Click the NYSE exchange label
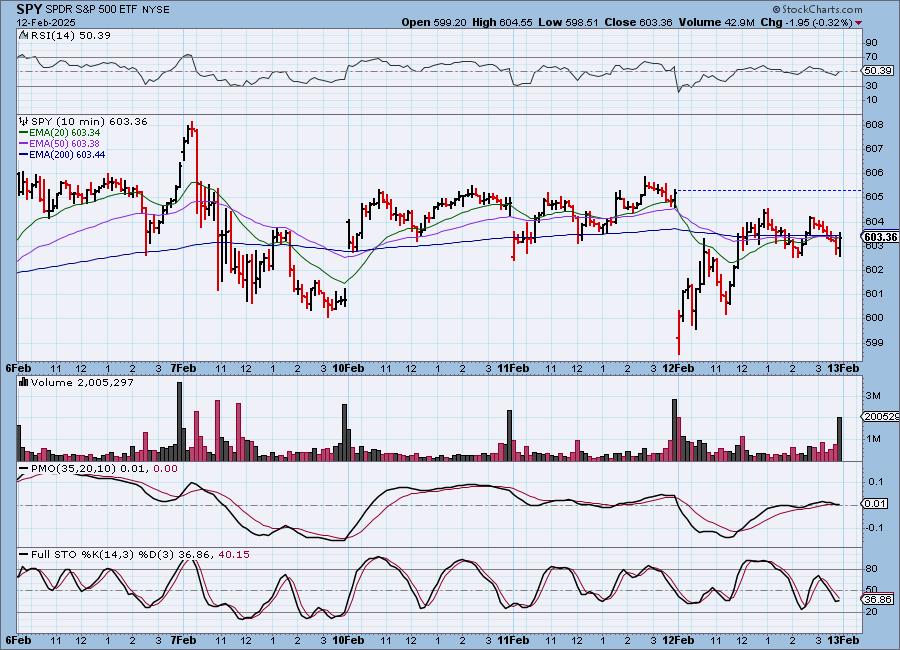This screenshot has height=650, width=900. coord(156,10)
